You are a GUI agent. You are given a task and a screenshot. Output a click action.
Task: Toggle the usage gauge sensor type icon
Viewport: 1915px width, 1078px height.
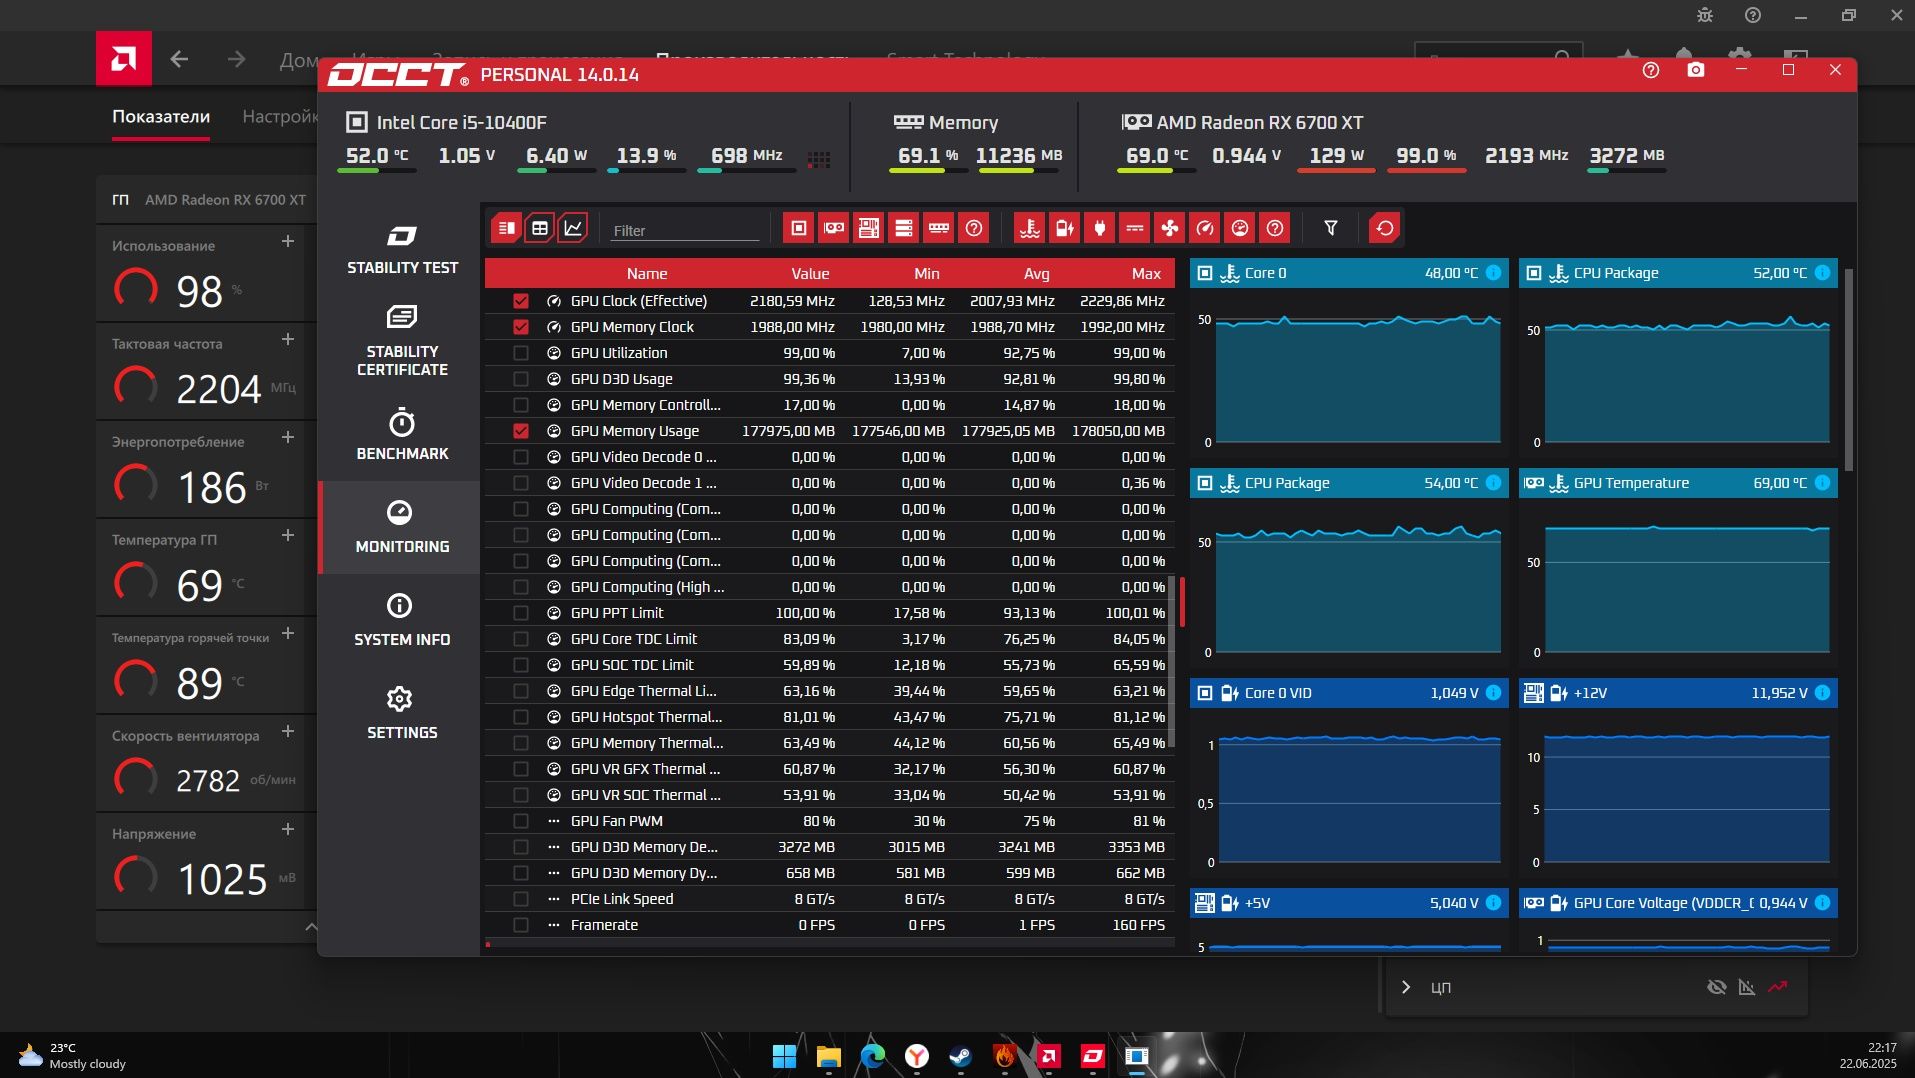(x=1239, y=228)
